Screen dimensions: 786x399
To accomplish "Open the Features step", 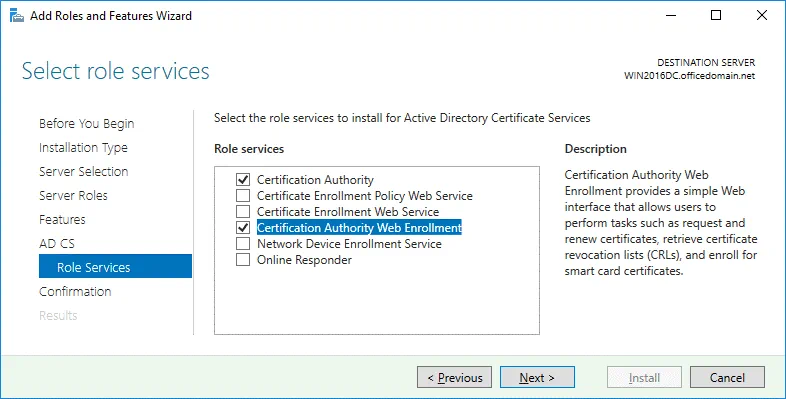I will pyautogui.click(x=62, y=220).
